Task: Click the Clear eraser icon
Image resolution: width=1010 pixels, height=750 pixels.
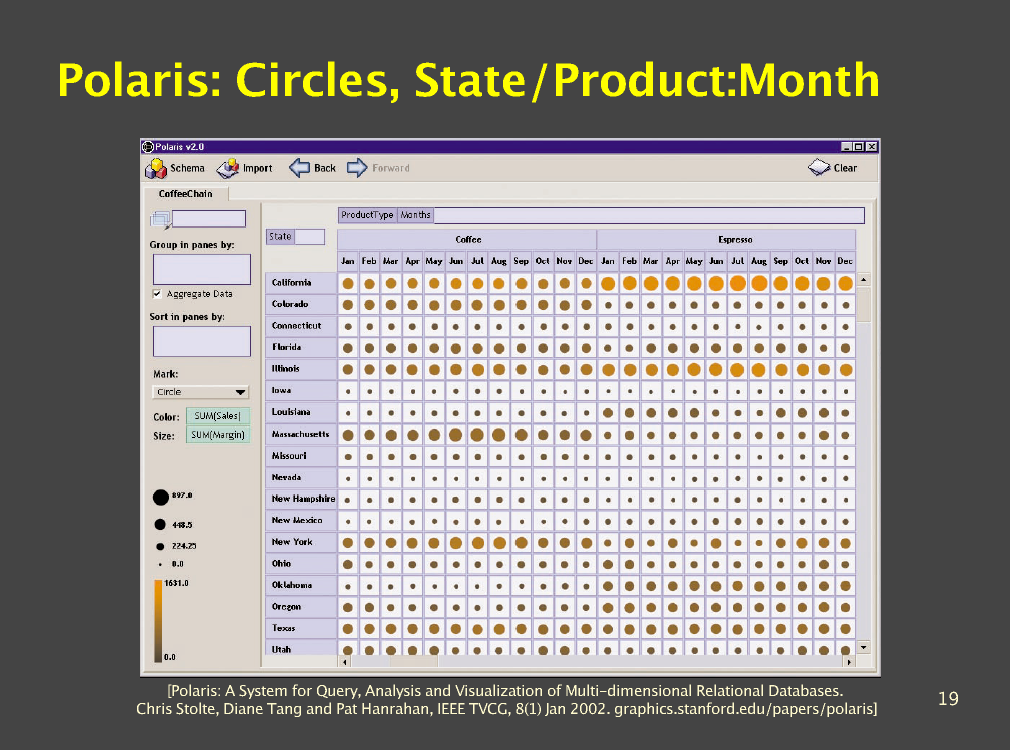Action: [819, 168]
